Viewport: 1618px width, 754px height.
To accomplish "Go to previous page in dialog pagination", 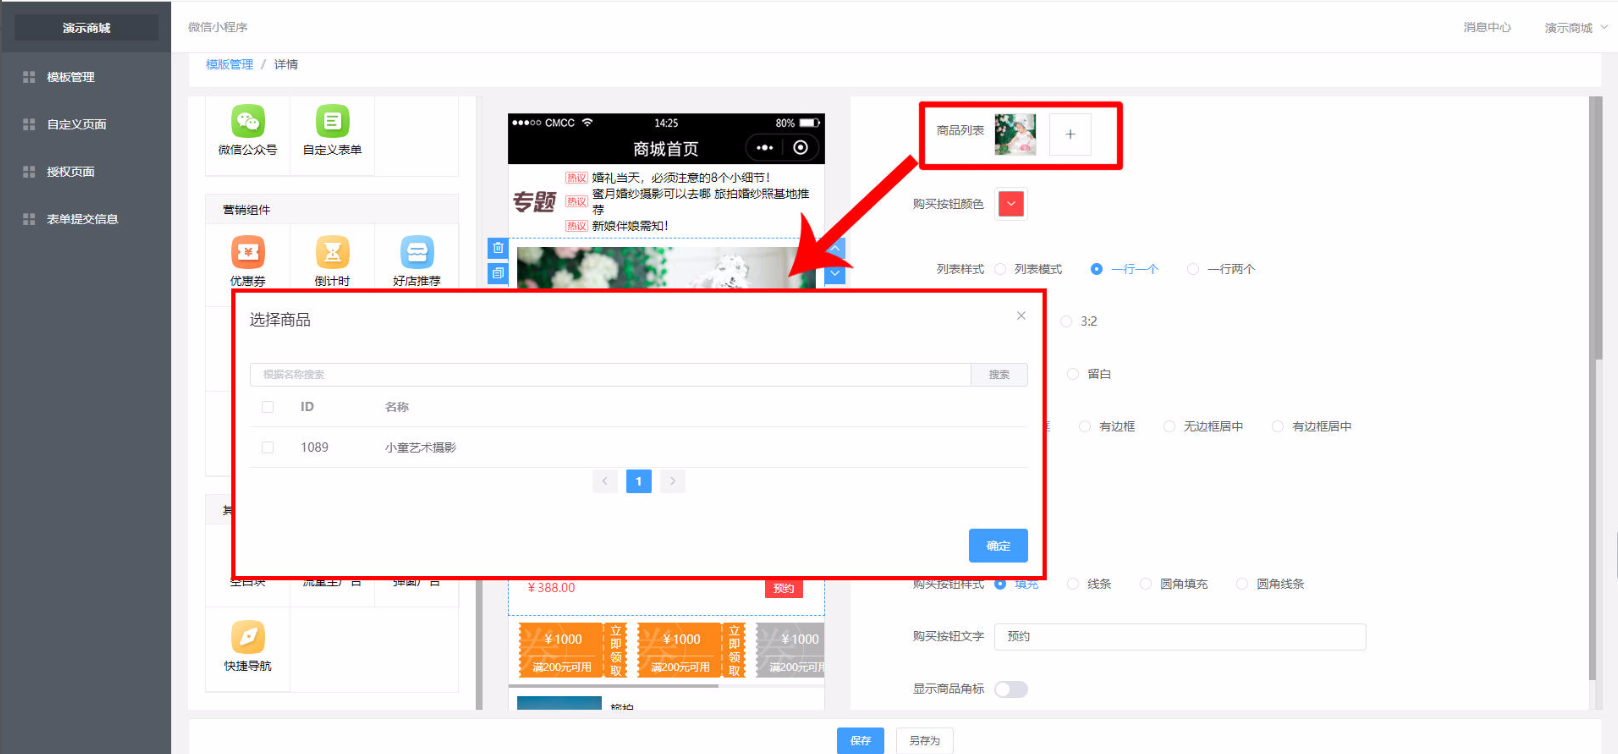I will click(605, 481).
